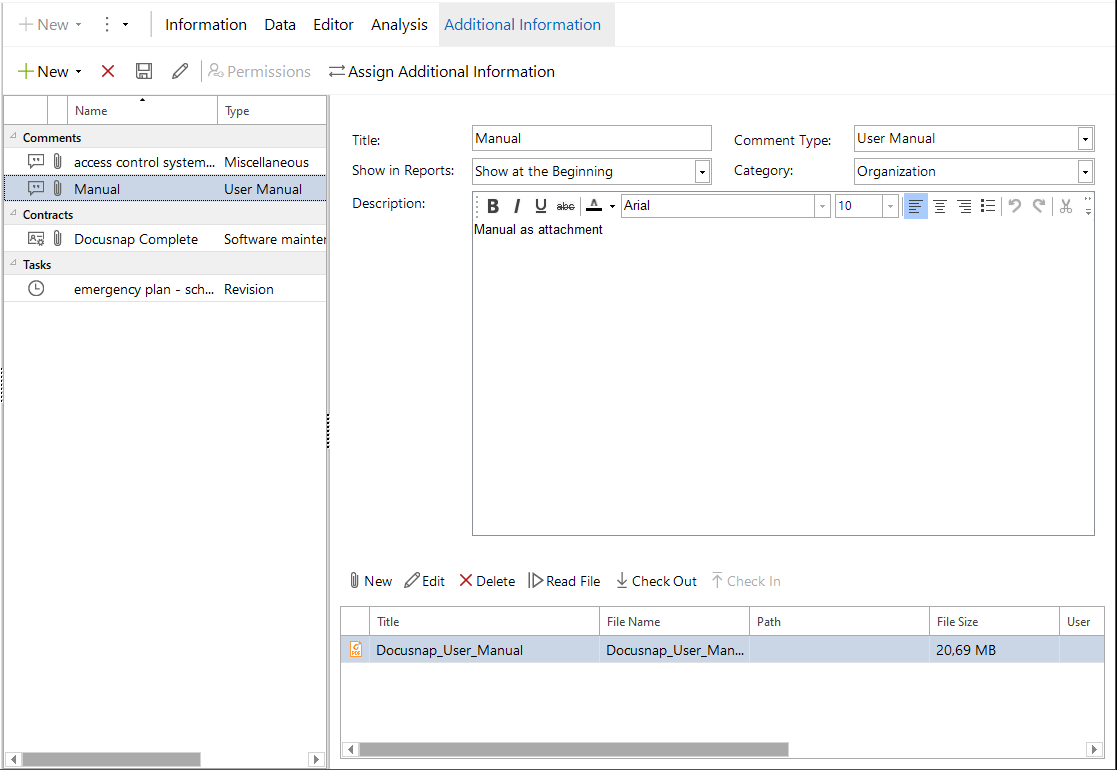This screenshot has width=1117, height=770.
Task: Open the green New dropdown in toolbar
Action: coord(78,72)
